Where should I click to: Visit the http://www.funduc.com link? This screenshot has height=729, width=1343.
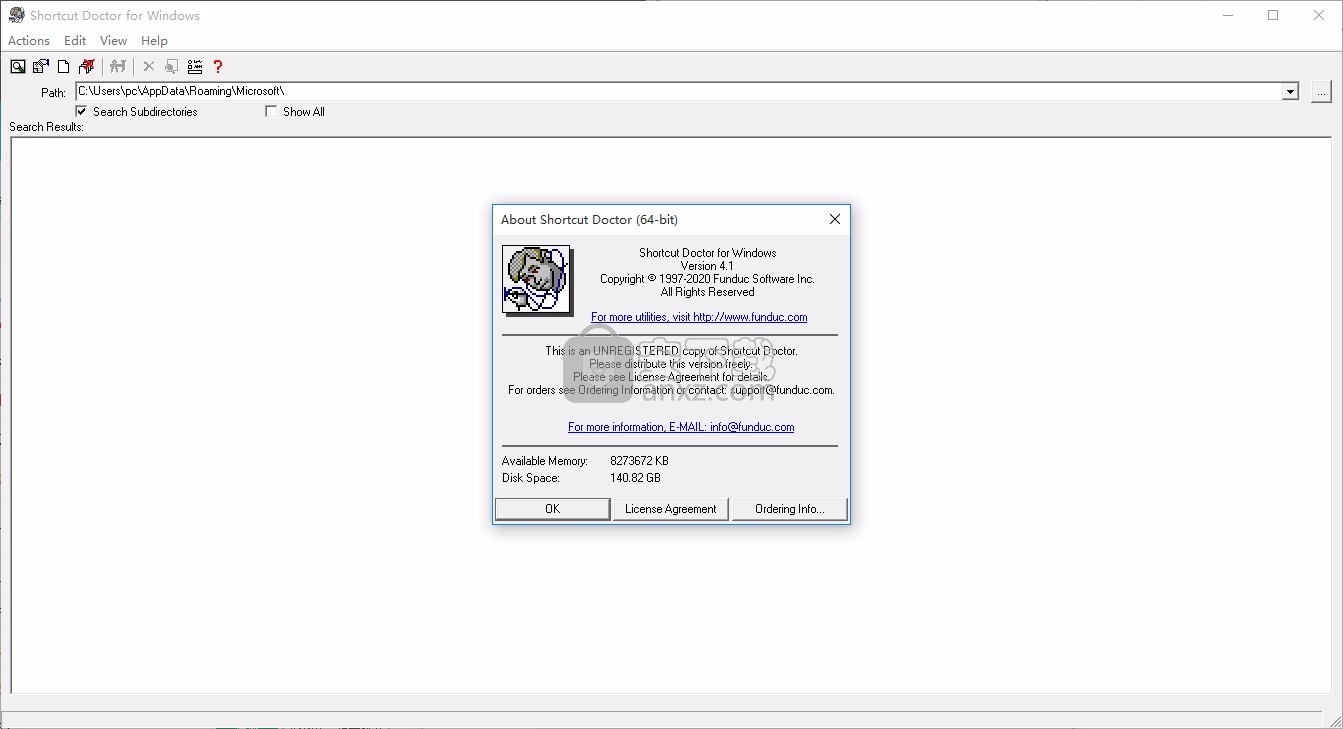[699, 317]
